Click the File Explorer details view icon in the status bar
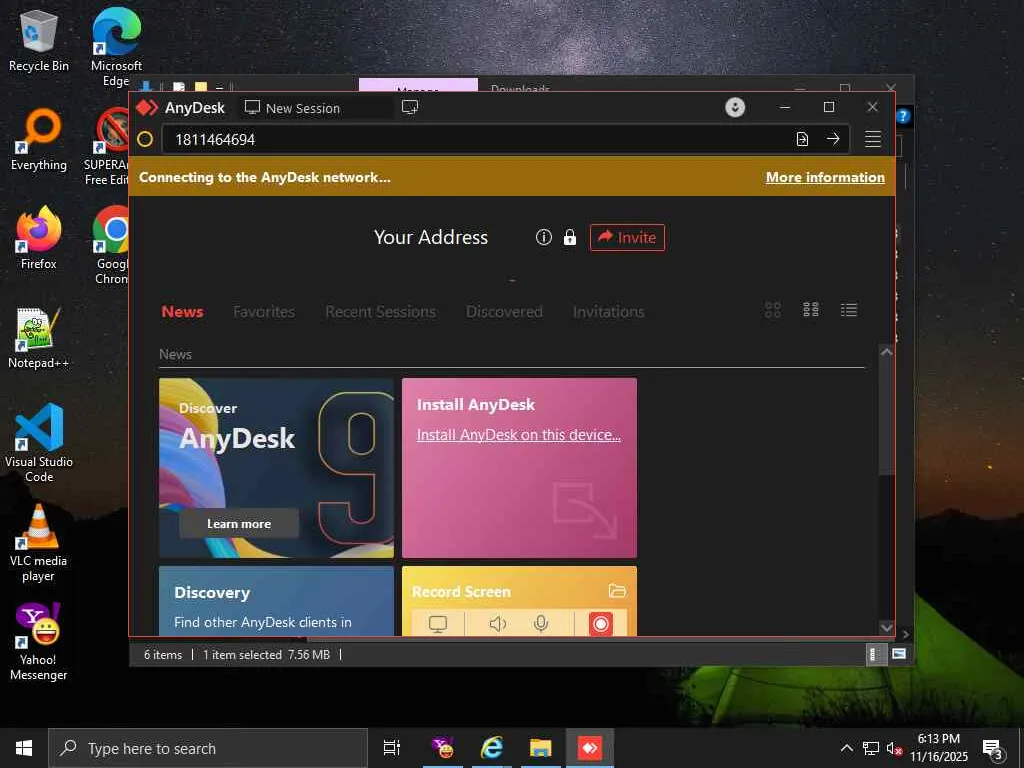The image size is (1024, 768). pyautogui.click(x=876, y=654)
